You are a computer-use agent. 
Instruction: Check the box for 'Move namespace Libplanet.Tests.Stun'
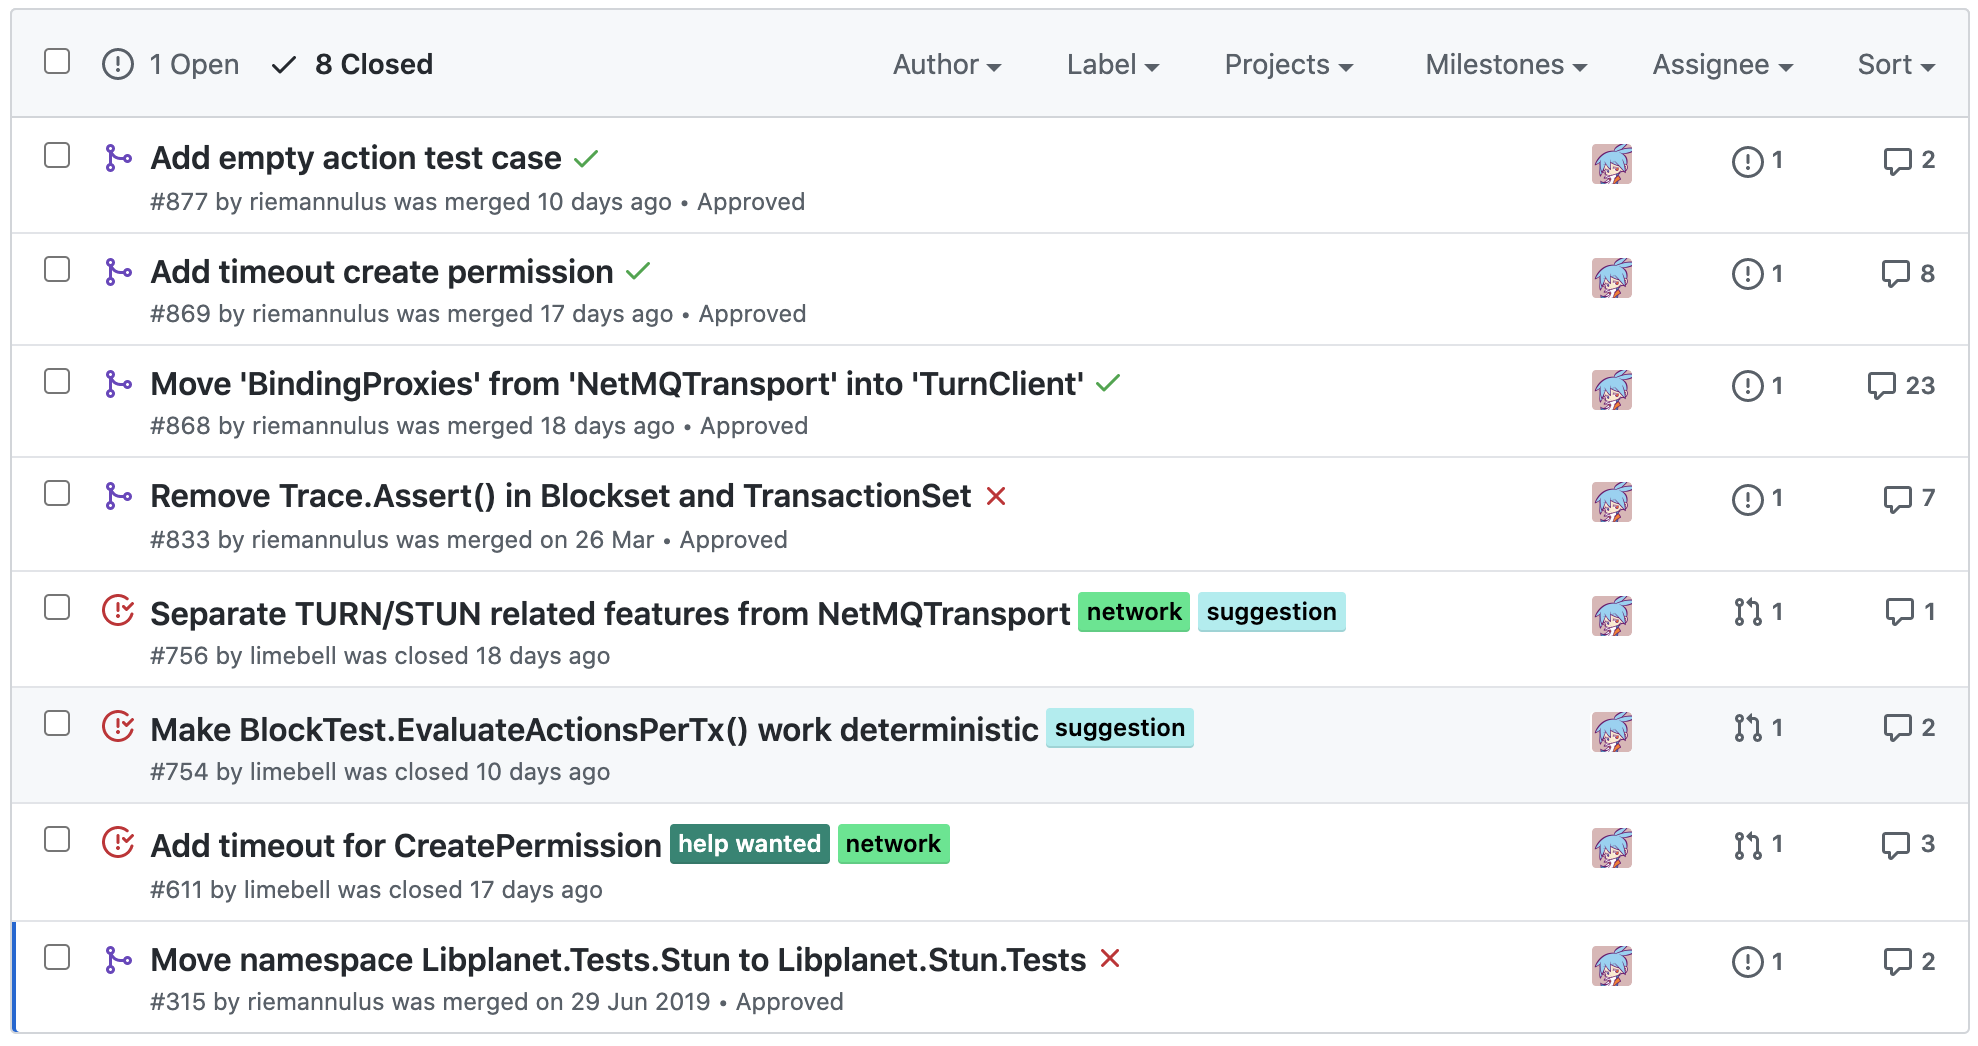(x=57, y=958)
